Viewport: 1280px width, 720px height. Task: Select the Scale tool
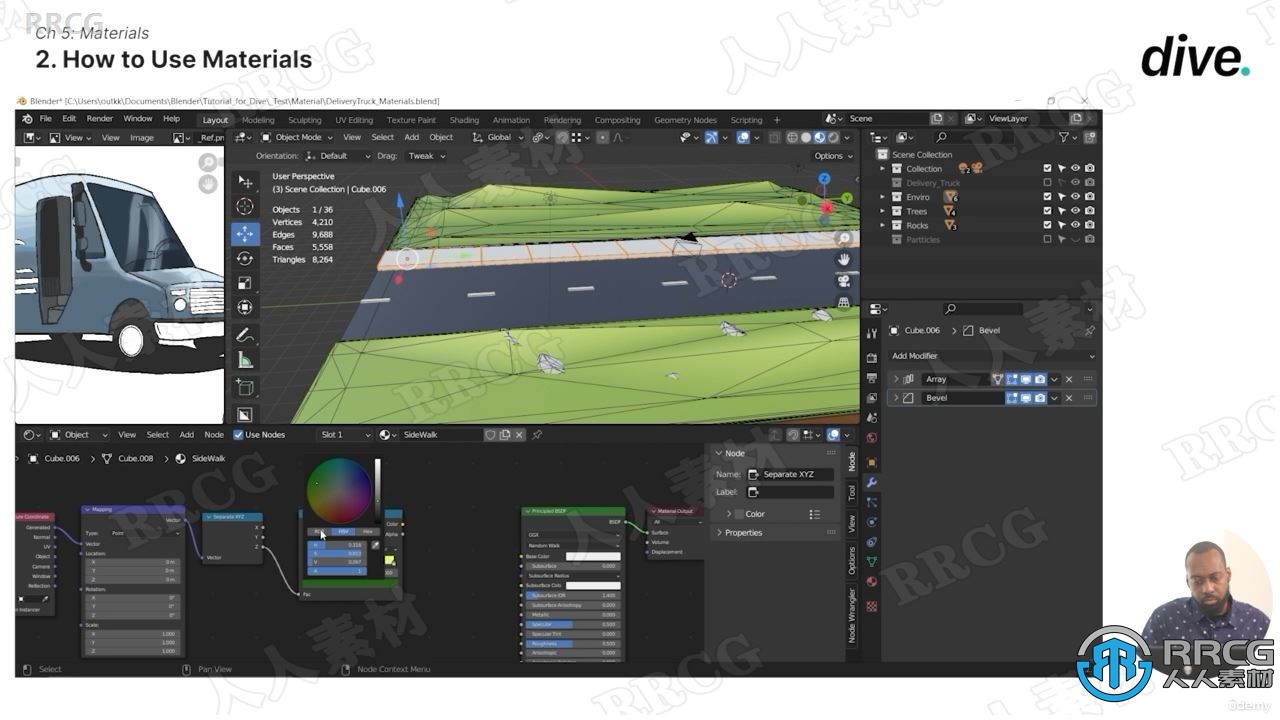pos(245,283)
